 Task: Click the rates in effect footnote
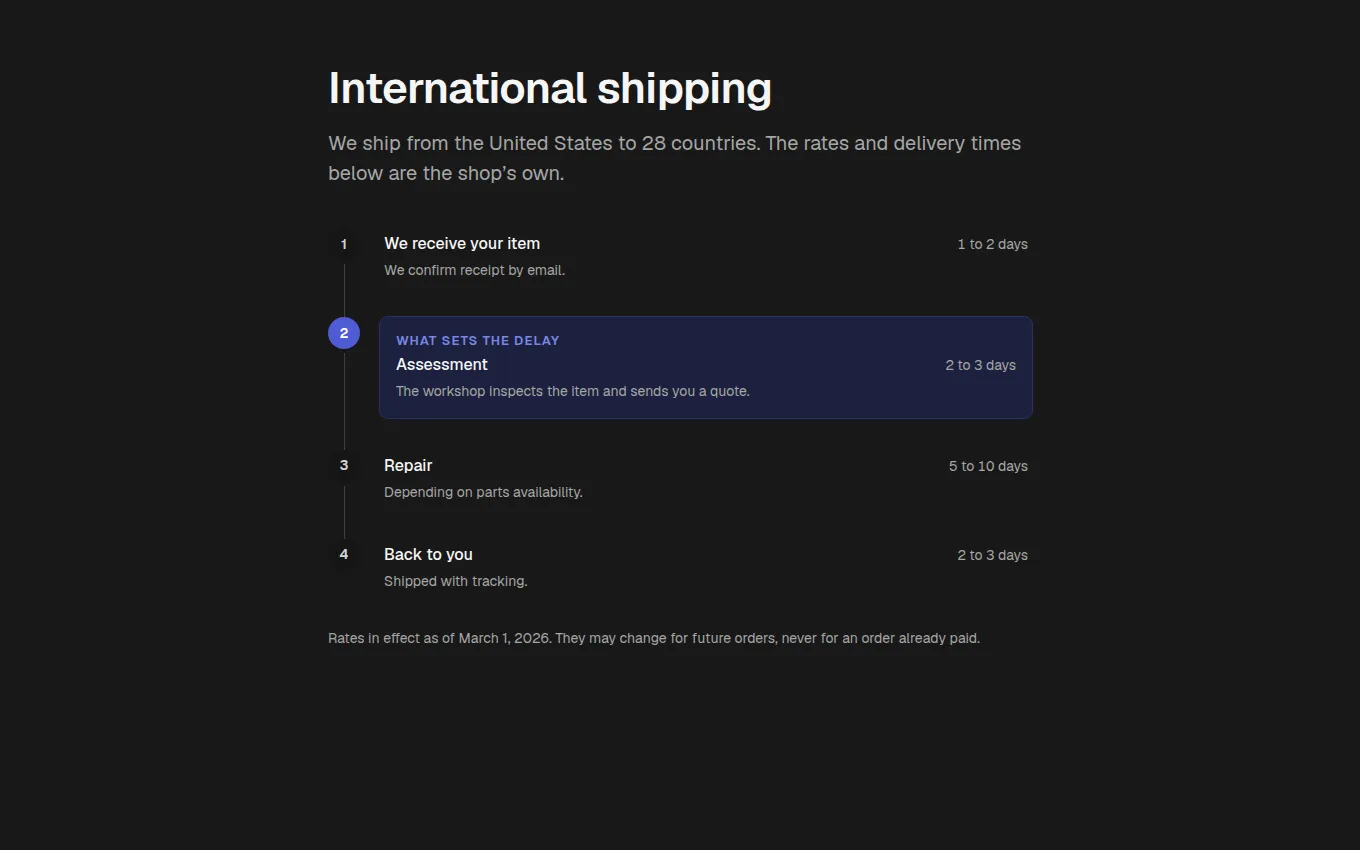pos(654,639)
